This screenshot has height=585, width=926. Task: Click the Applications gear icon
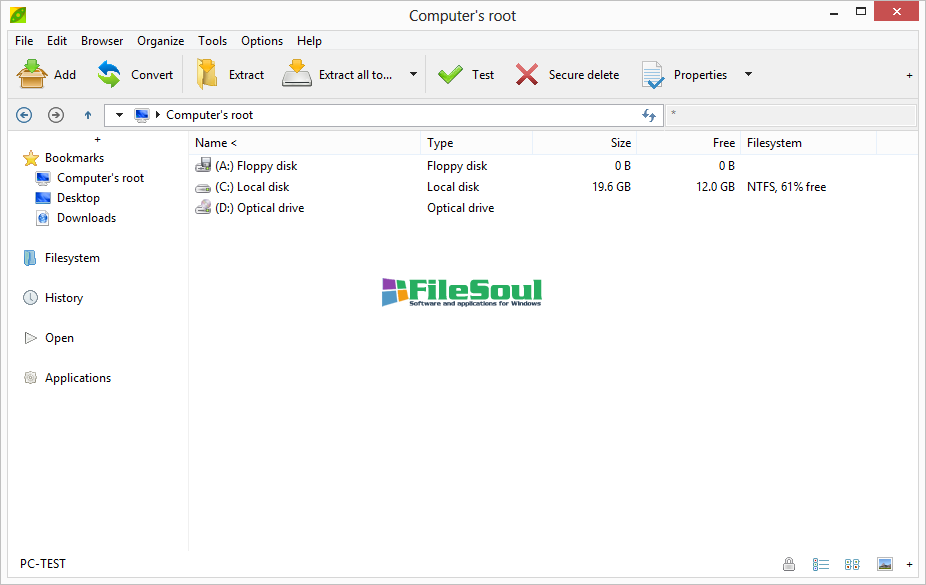click(x=30, y=378)
